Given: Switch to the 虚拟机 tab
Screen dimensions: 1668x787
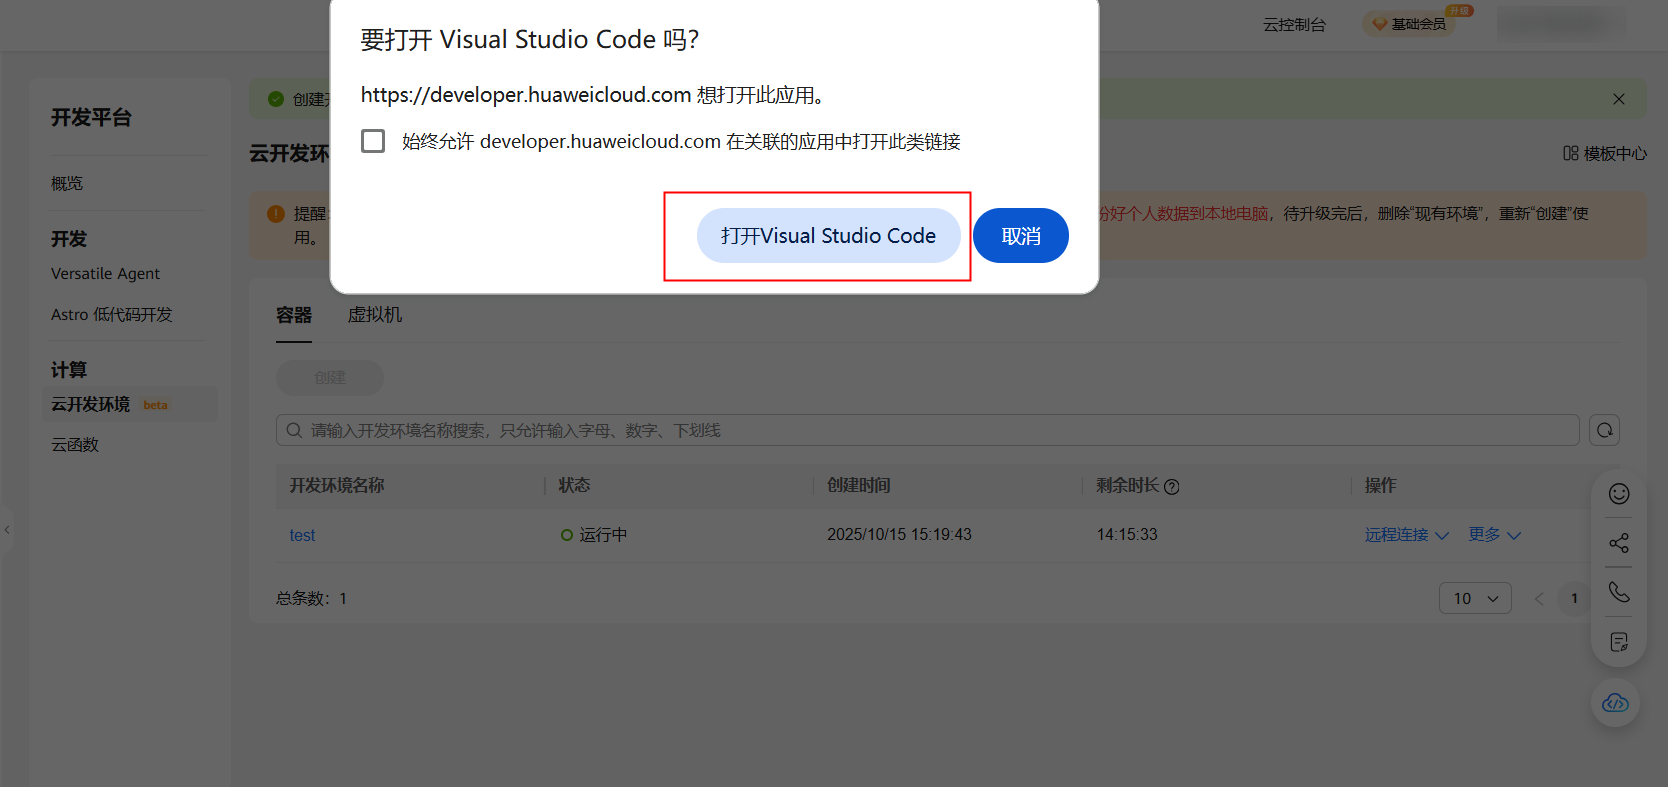Looking at the screenshot, I should pos(375,315).
